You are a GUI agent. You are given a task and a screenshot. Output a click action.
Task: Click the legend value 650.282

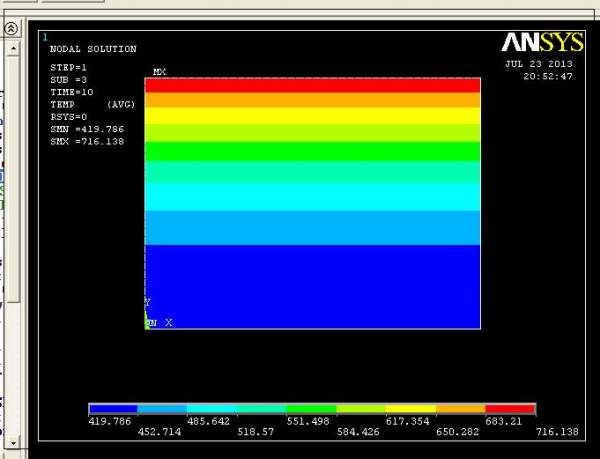pyautogui.click(x=458, y=432)
